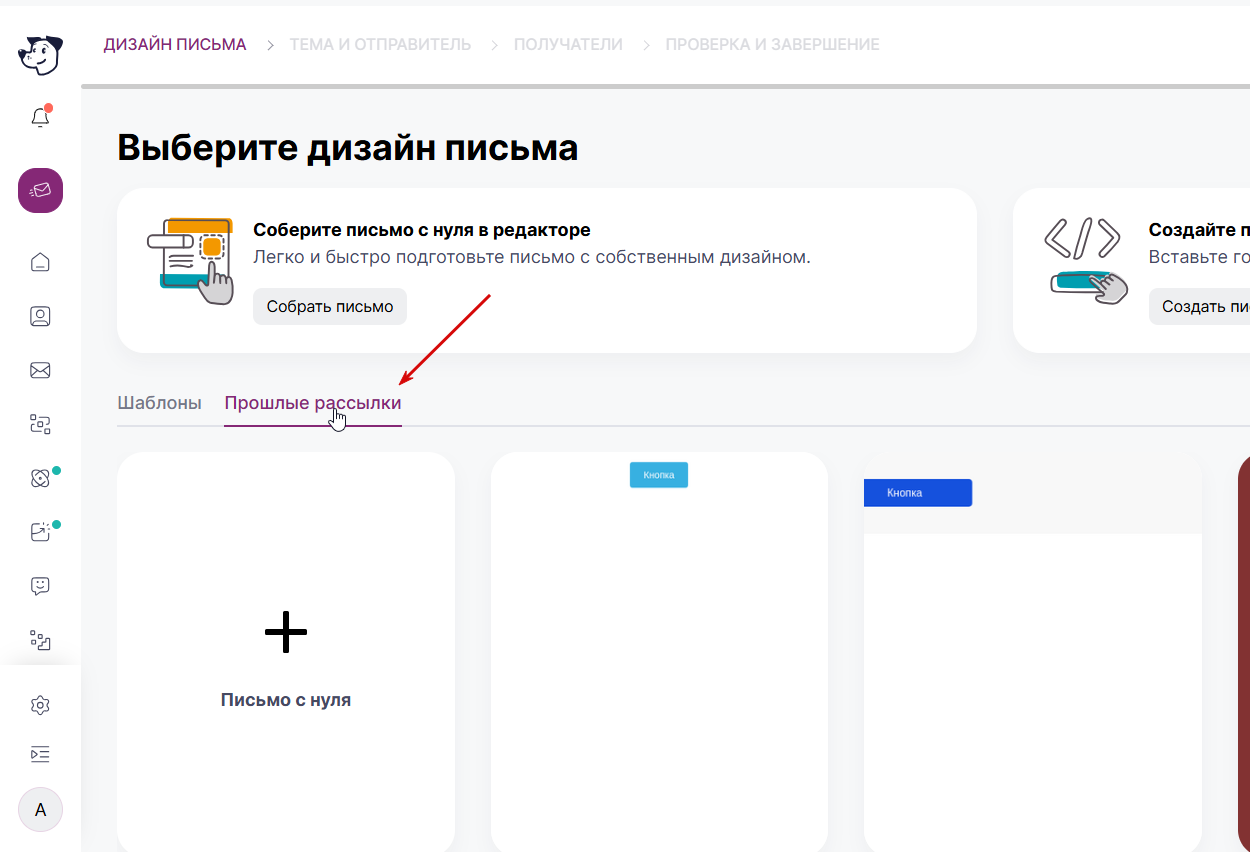Choose past mailing with light-blue Кнопка
The image size is (1250, 852).
click(659, 652)
